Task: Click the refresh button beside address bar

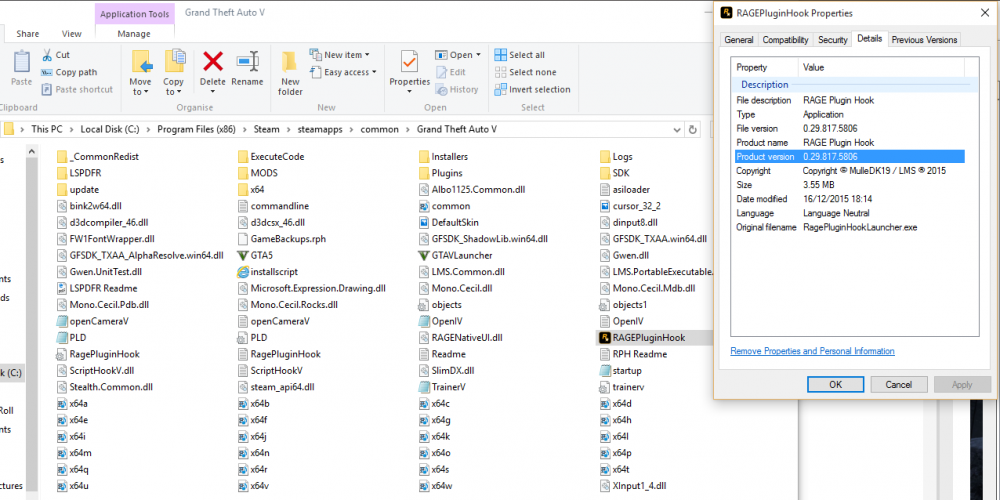Action: pos(693,129)
